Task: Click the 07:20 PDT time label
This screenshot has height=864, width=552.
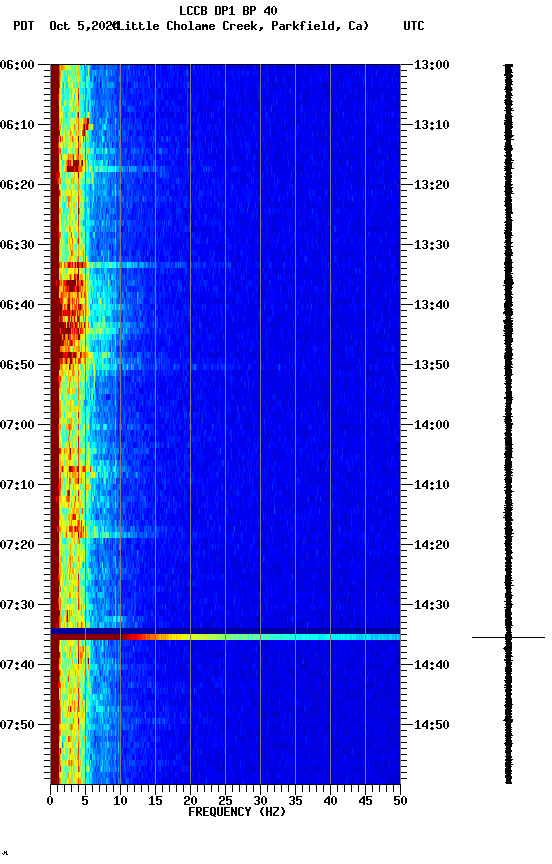Action: point(17,545)
